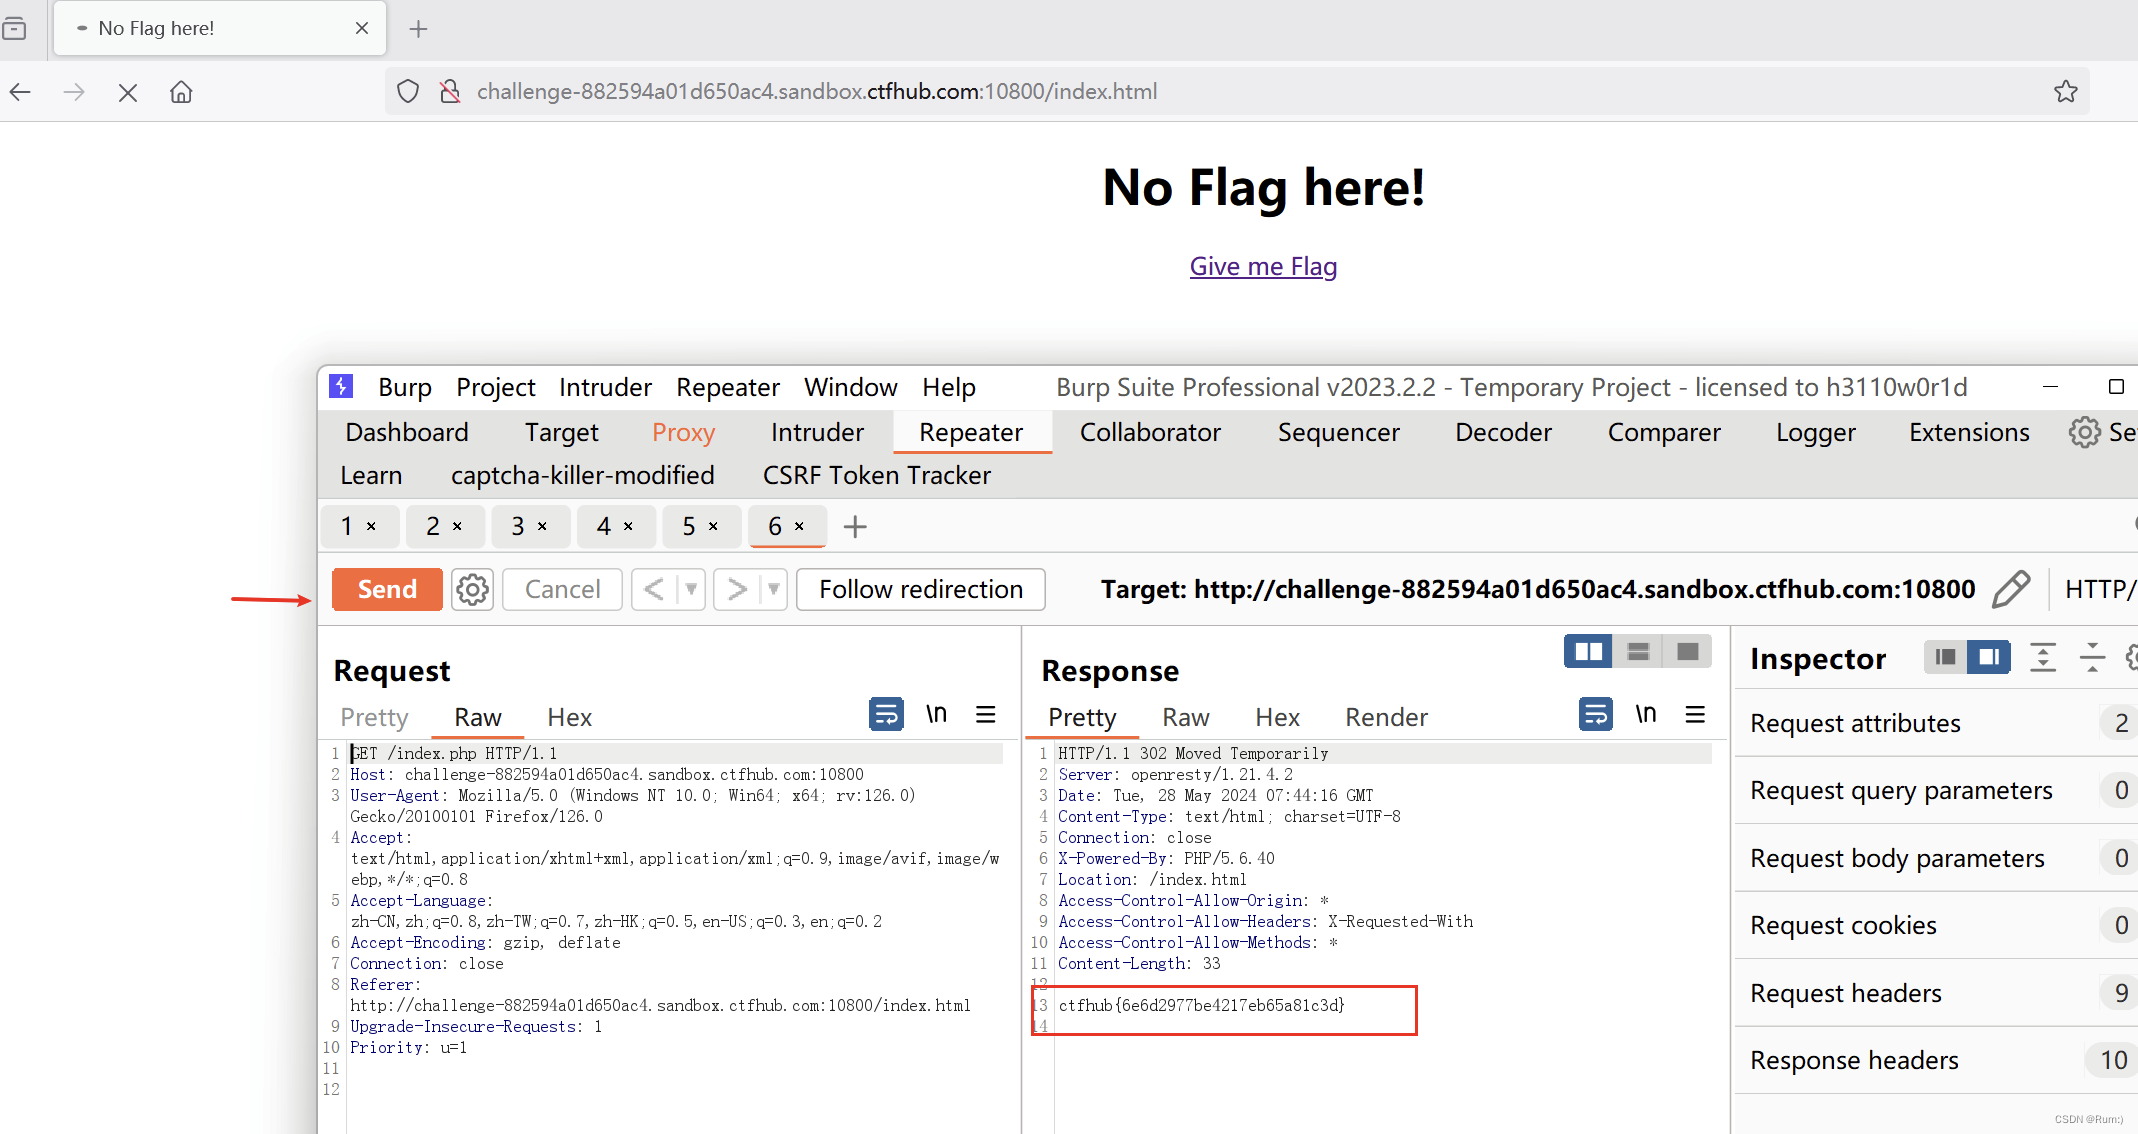
Task: Open previous history dropdown arrow
Action: (691, 589)
